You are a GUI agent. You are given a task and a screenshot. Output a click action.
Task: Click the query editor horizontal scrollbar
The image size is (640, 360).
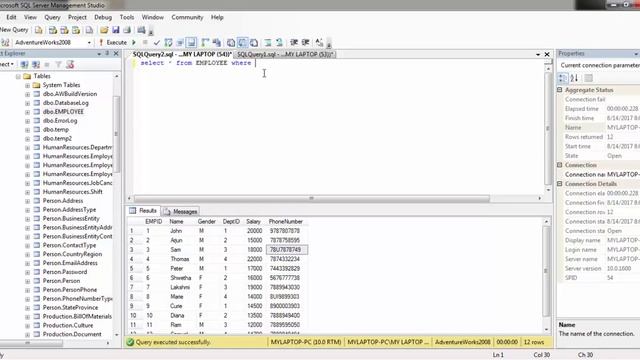click(x=312, y=198)
